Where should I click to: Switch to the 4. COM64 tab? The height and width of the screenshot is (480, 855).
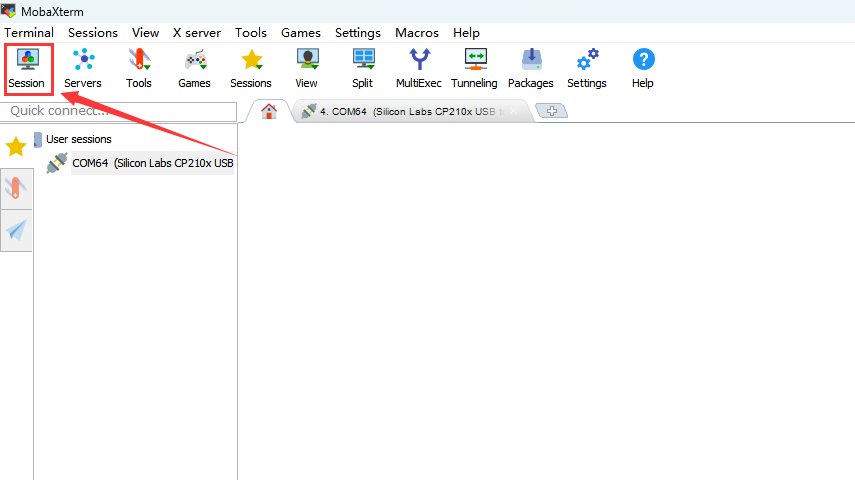pyautogui.click(x=413, y=111)
